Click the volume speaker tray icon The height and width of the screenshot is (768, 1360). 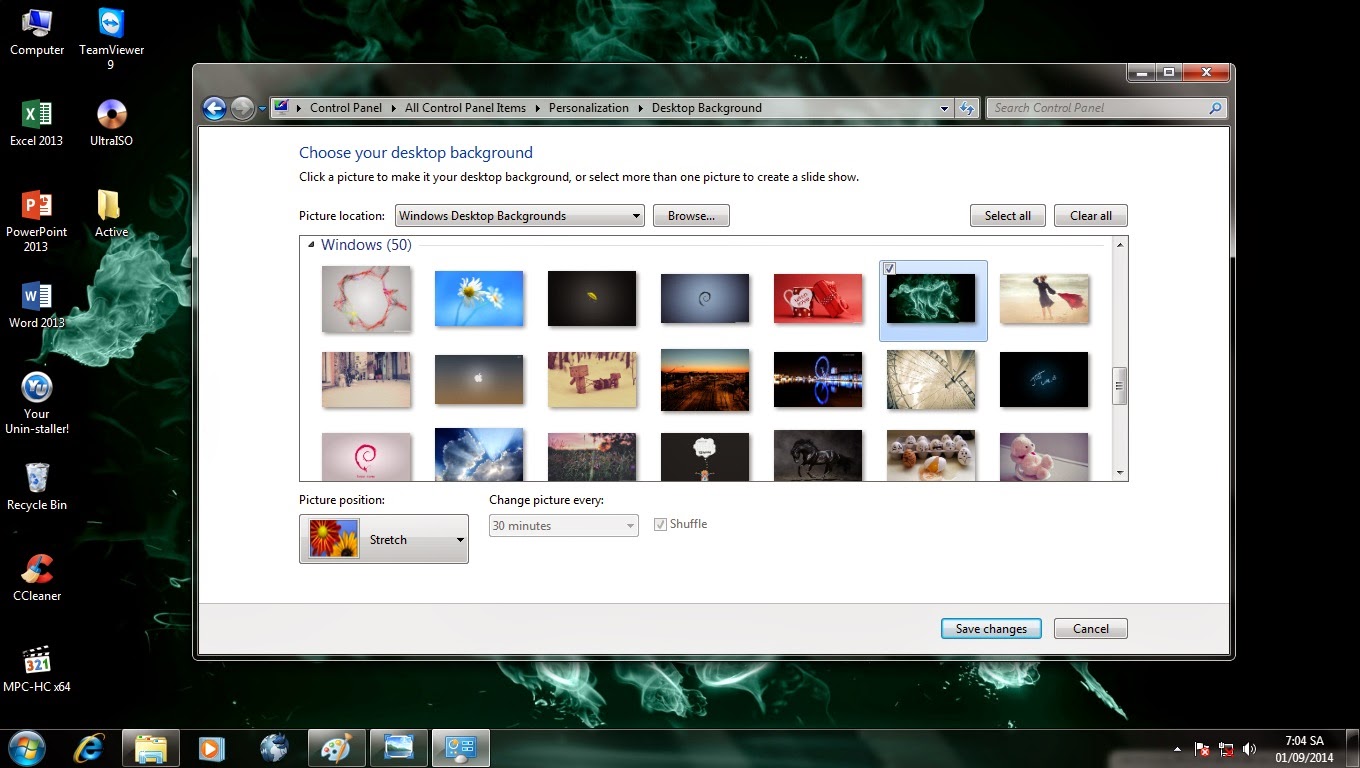[1249, 748]
